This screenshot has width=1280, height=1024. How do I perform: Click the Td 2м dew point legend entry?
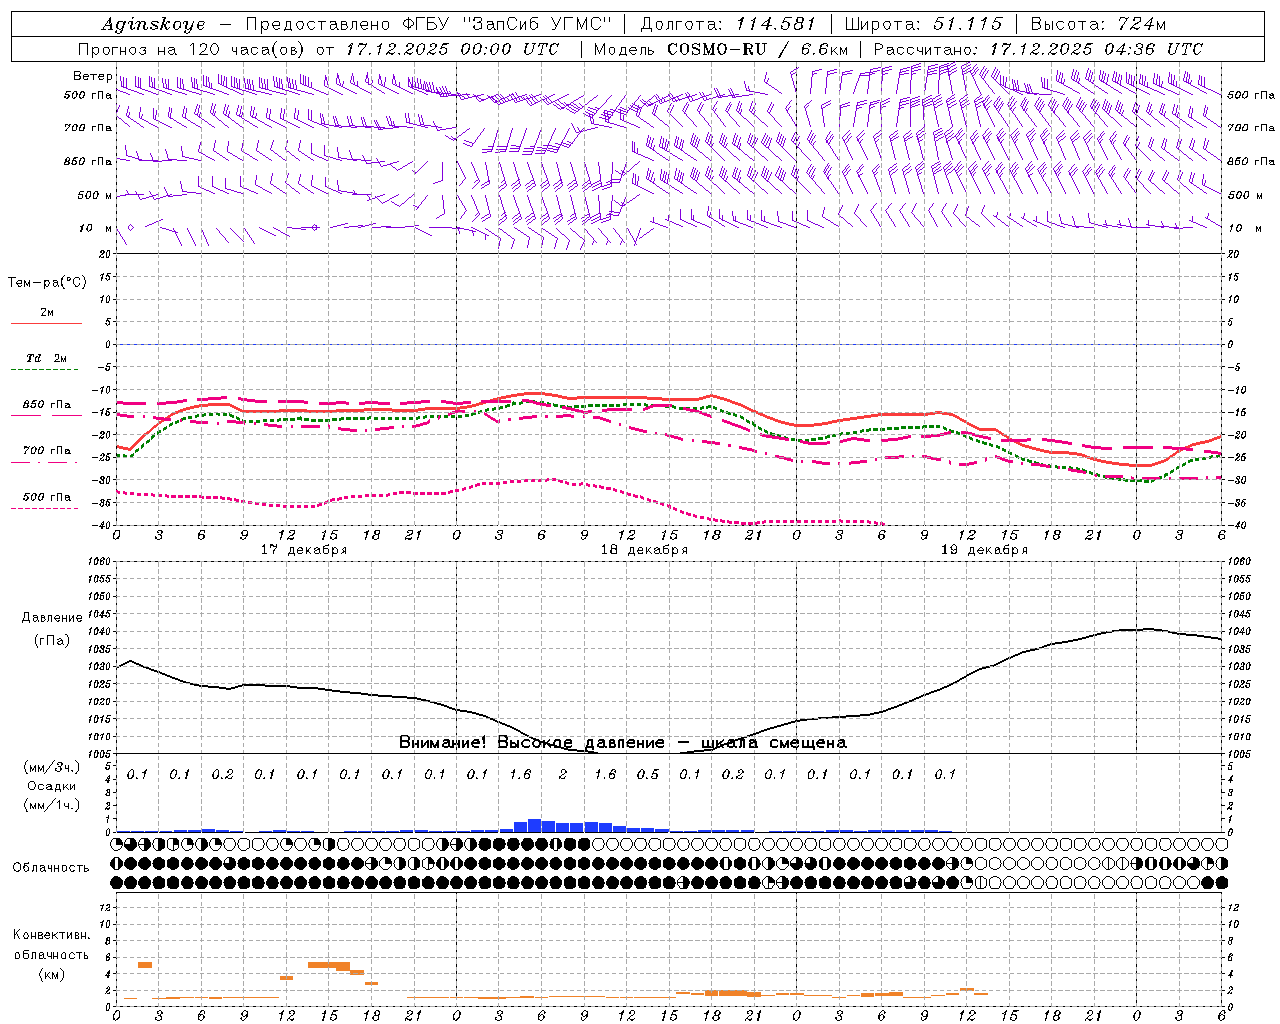[x=47, y=358]
